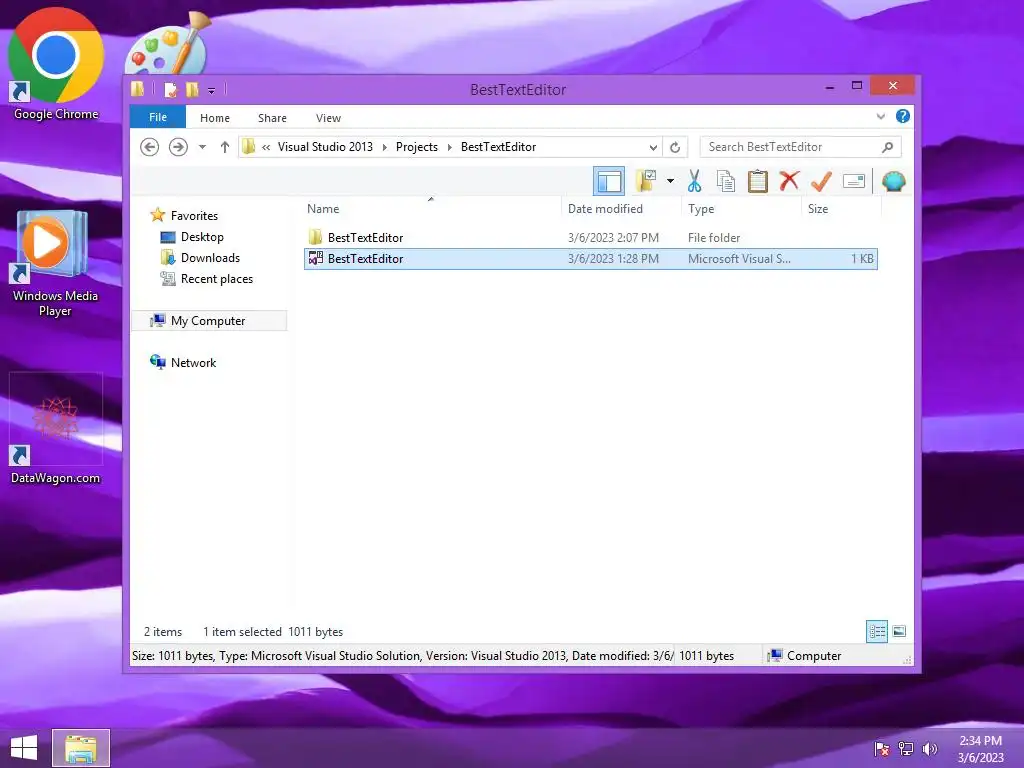Go back with the Back arrow
This screenshot has height=768, width=1024.
(x=150, y=147)
